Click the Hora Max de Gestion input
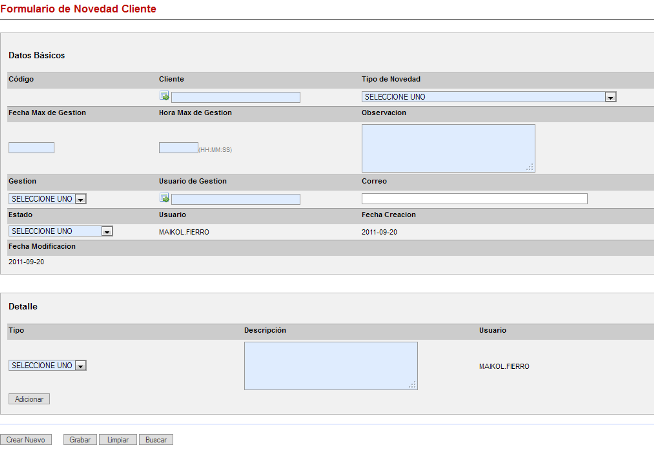The width and height of the screenshot is (654, 450). tap(179, 148)
